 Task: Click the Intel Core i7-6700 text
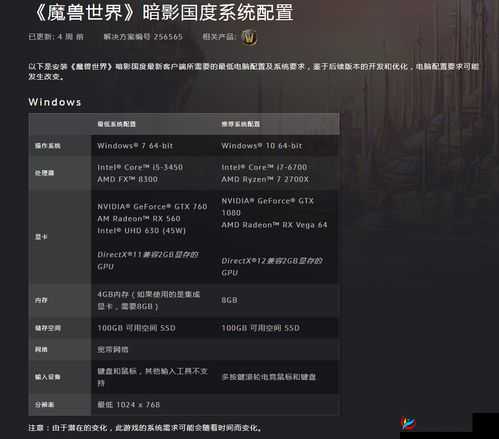(264, 167)
